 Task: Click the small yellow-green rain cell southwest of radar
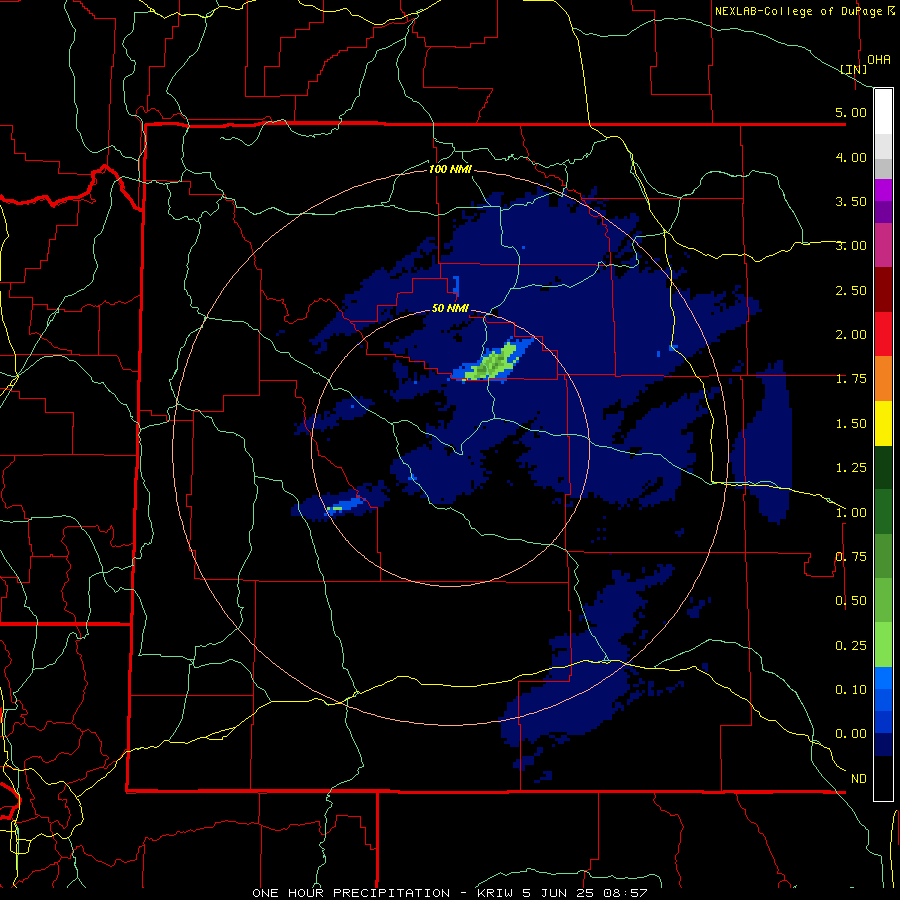[x=336, y=509]
